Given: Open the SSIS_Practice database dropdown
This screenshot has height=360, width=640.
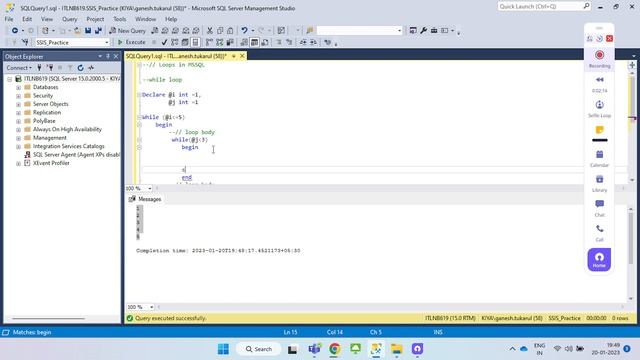Looking at the screenshot, I should (x=107, y=42).
